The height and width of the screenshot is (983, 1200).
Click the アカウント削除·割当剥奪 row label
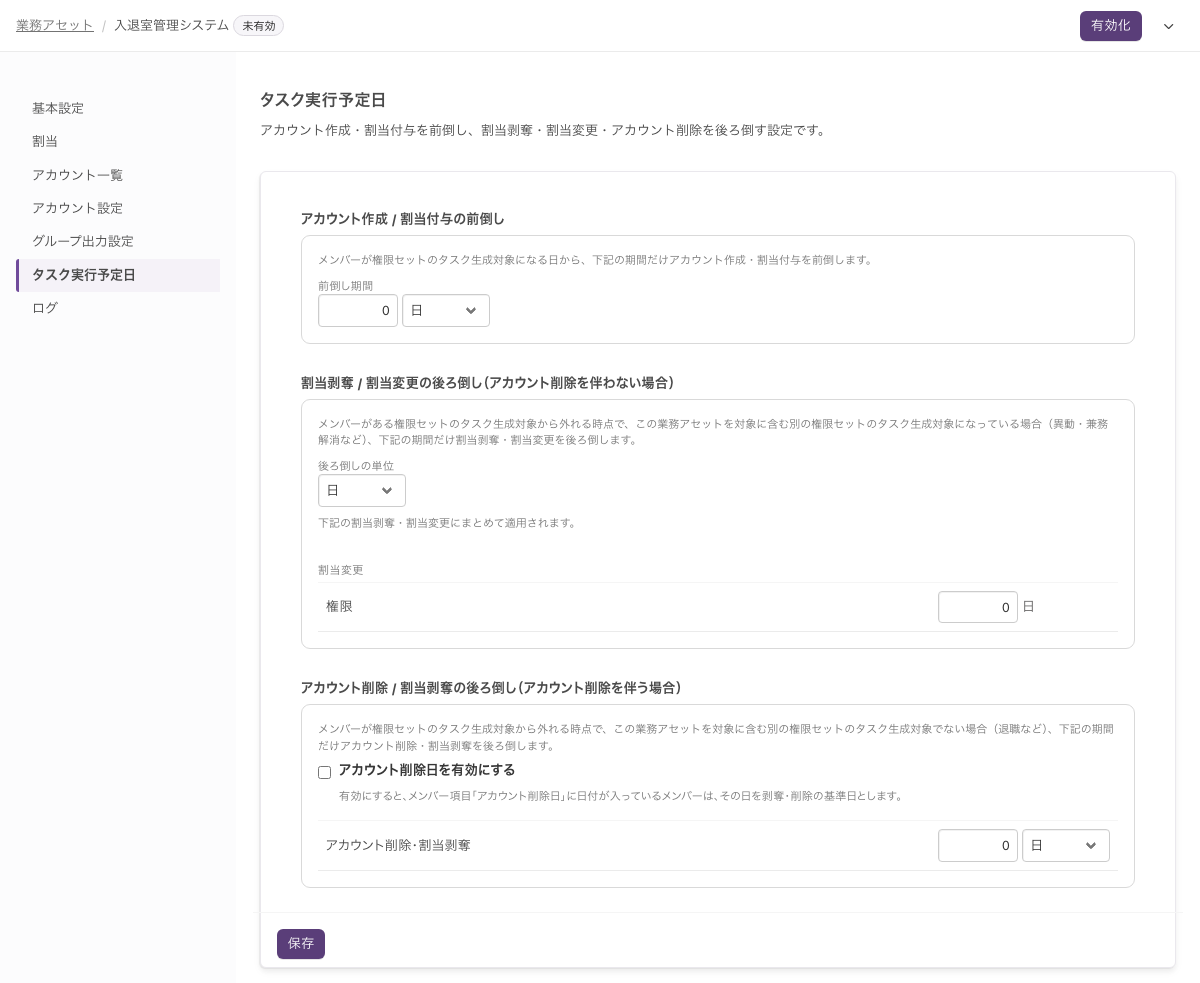pos(398,845)
